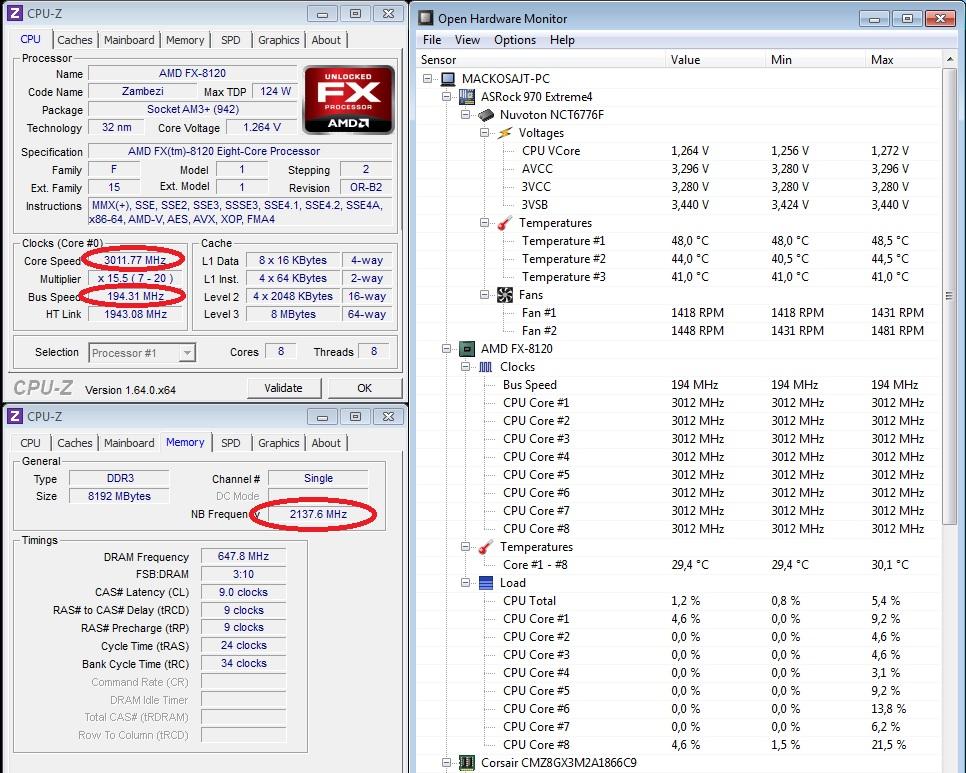
Task: Select the CPU Core #5 clock row
Action: pyautogui.click(x=679, y=475)
